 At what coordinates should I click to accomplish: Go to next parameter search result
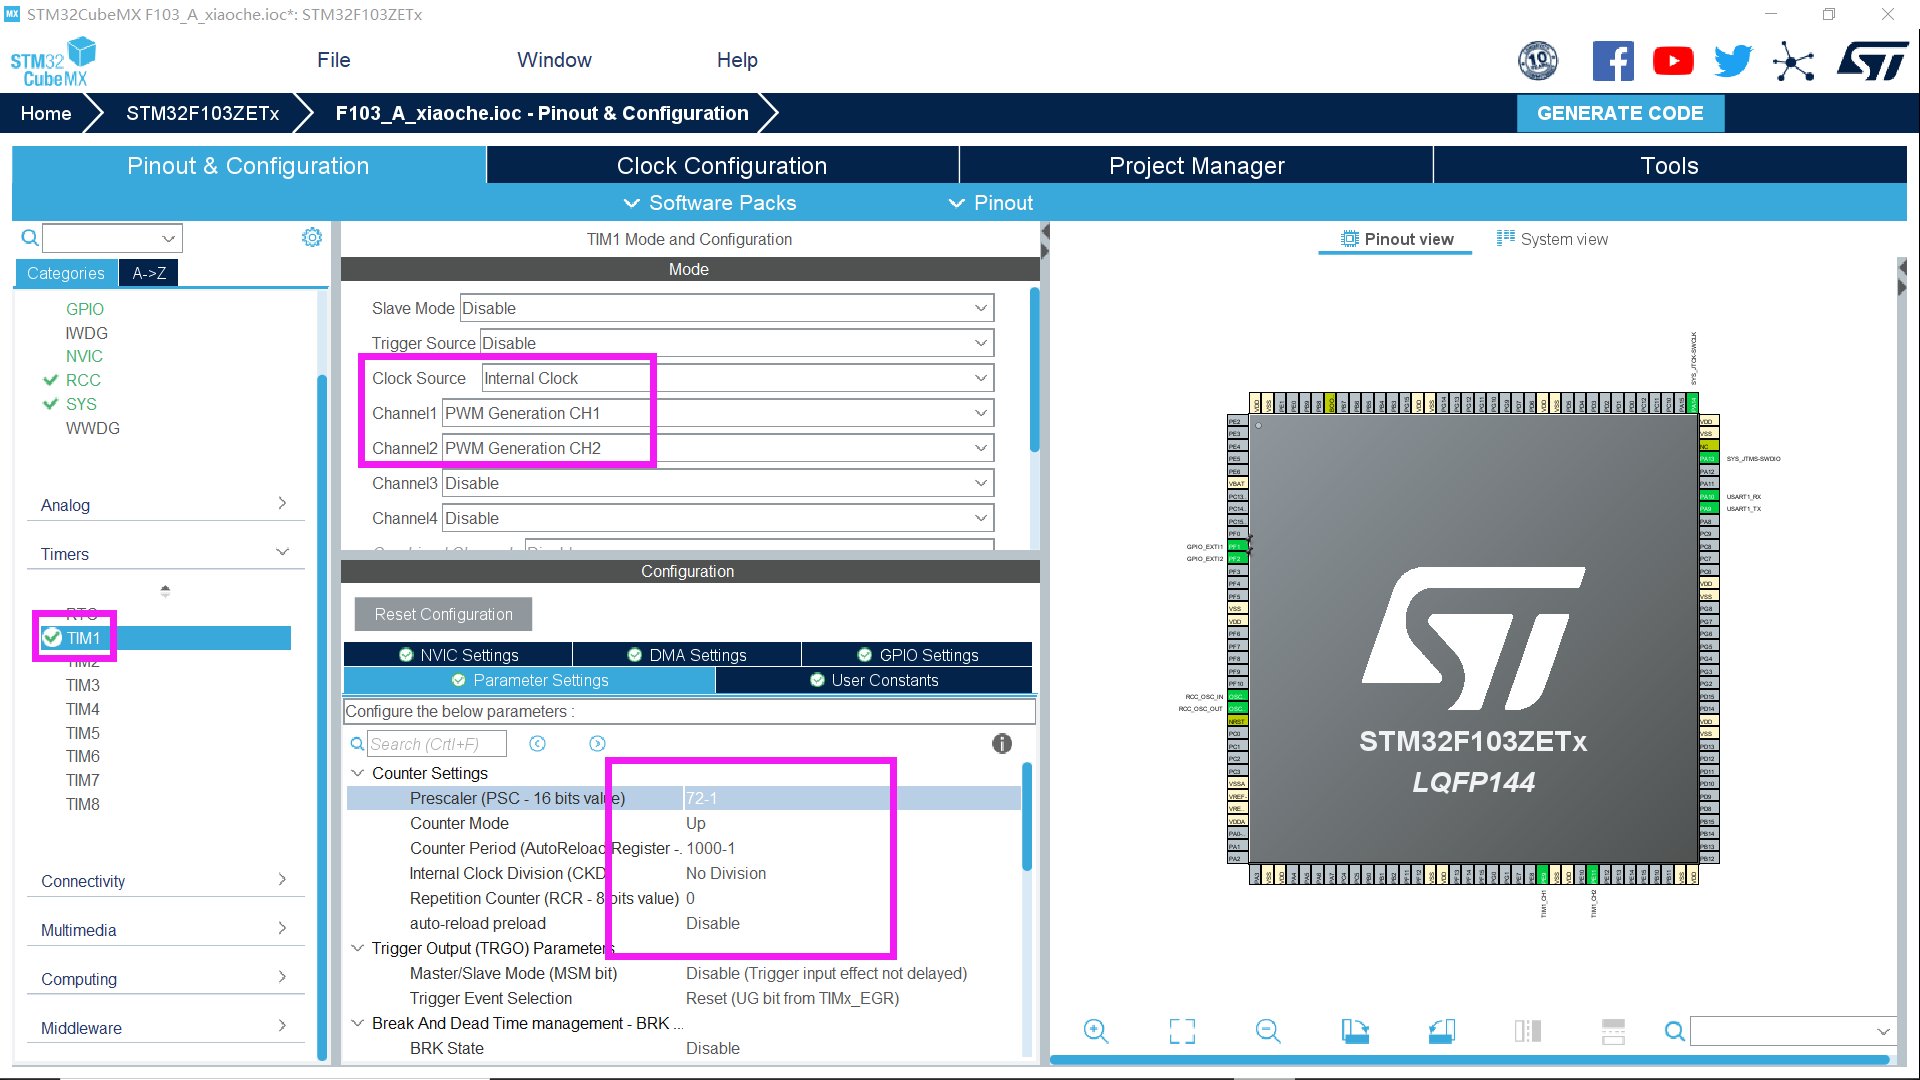(597, 743)
